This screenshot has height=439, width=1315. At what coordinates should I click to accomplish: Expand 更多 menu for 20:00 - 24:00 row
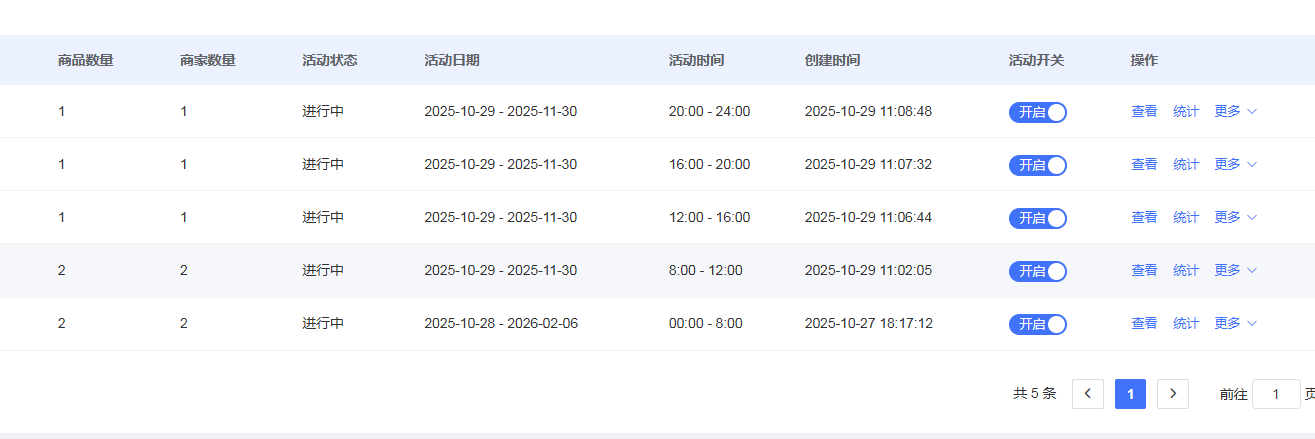pos(1235,112)
